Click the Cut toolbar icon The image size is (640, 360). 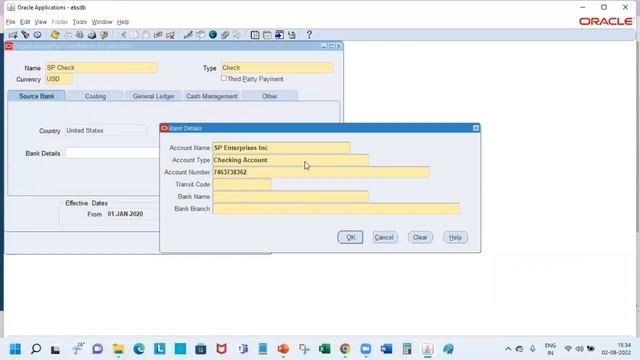coord(123,35)
